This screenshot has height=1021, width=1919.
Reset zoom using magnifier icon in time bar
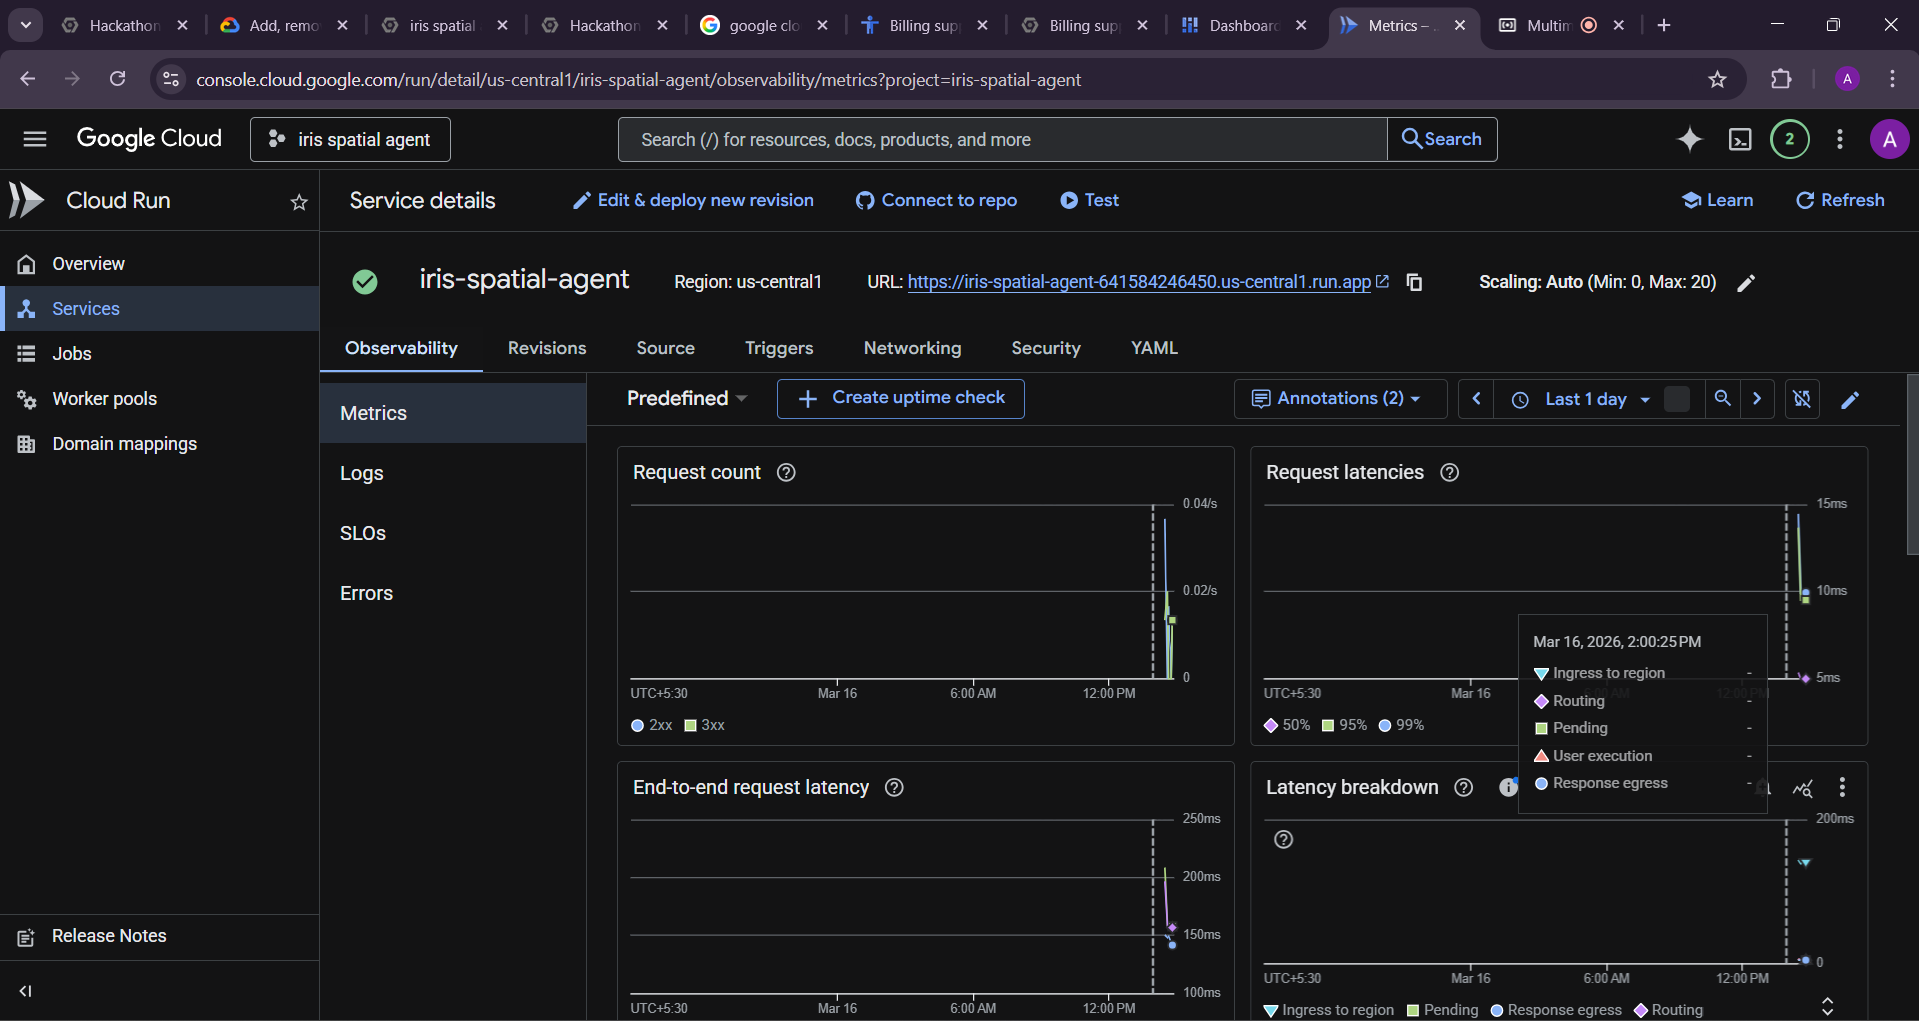pyautogui.click(x=1722, y=399)
